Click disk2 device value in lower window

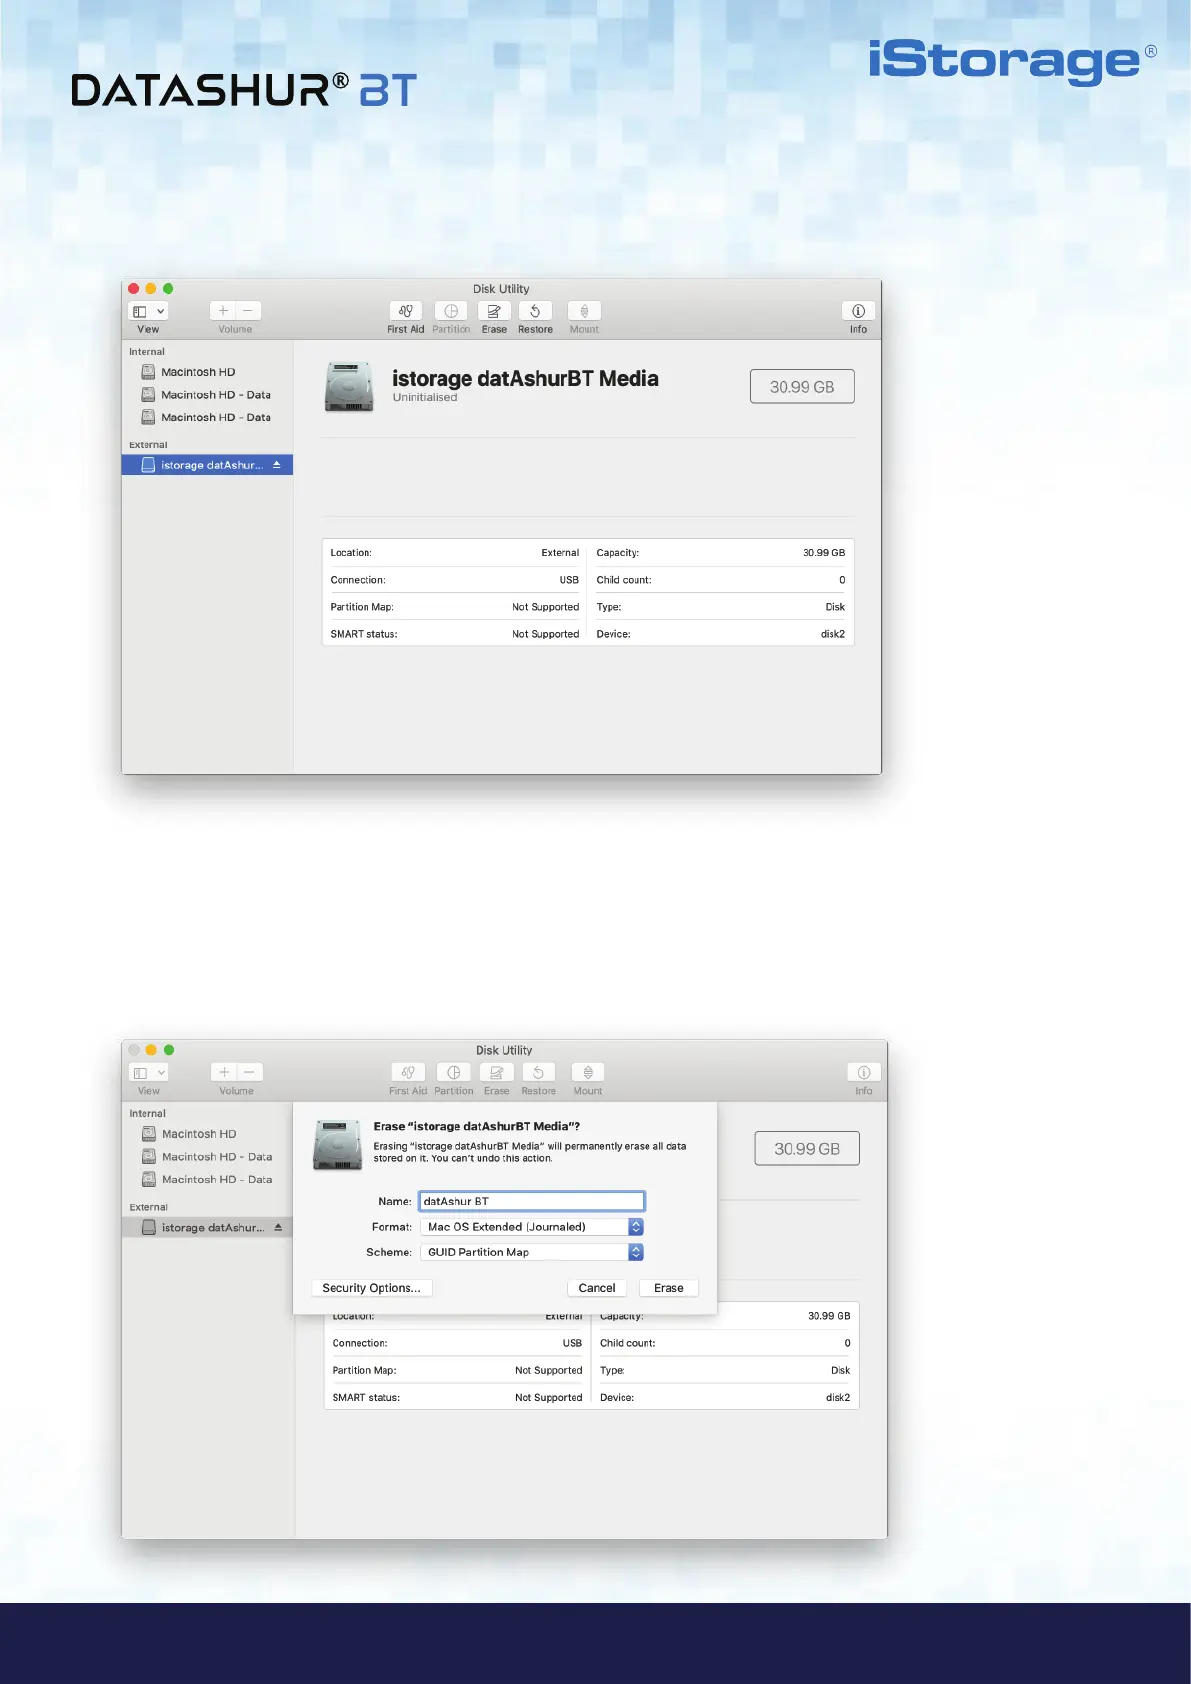pos(838,1398)
